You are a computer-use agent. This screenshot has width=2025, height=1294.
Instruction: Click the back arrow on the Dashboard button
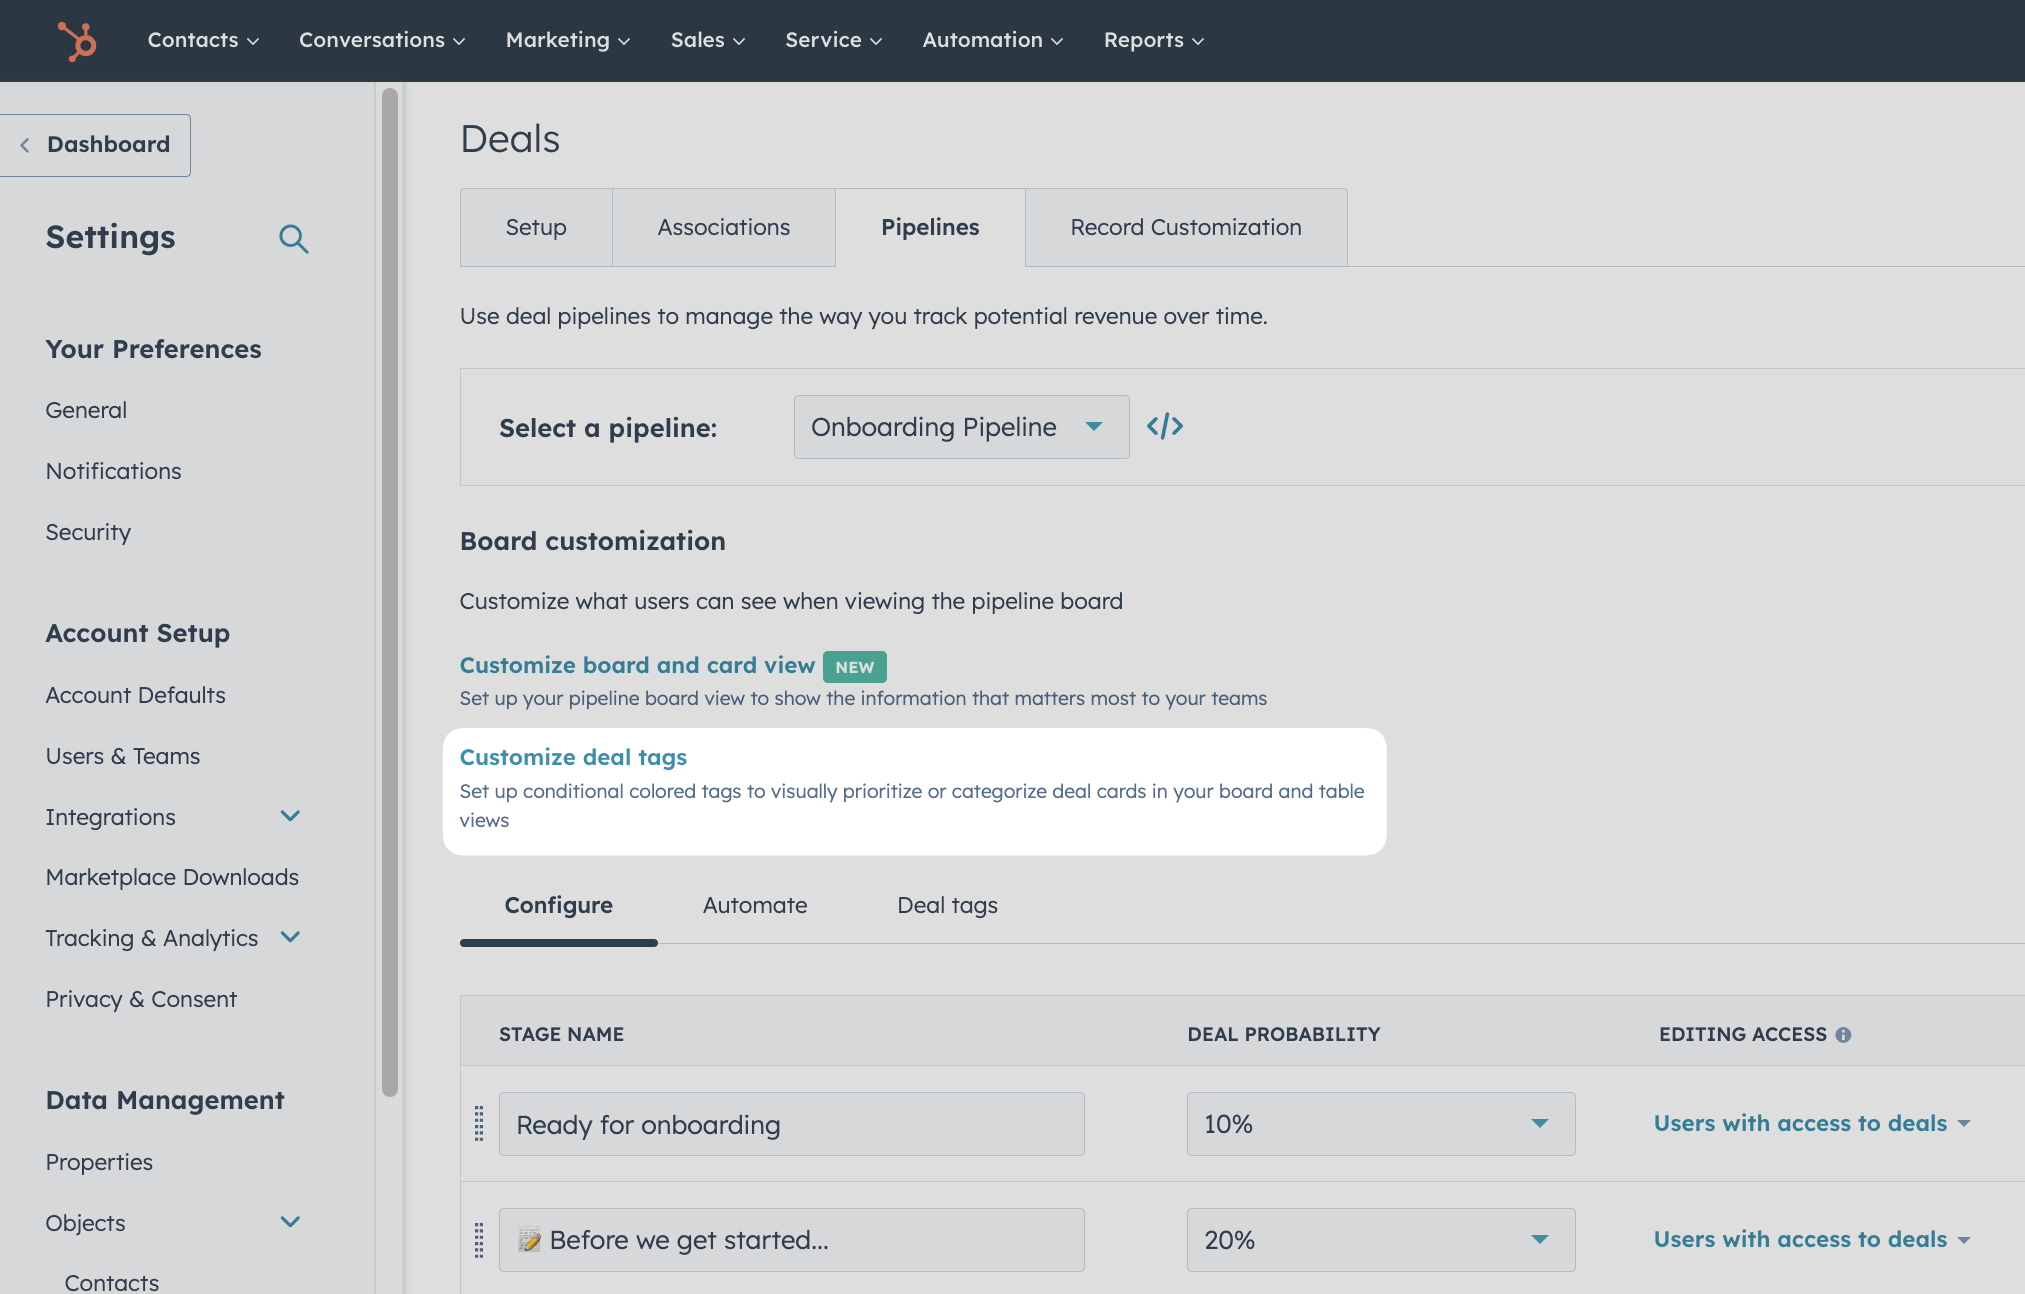pyautogui.click(x=24, y=144)
